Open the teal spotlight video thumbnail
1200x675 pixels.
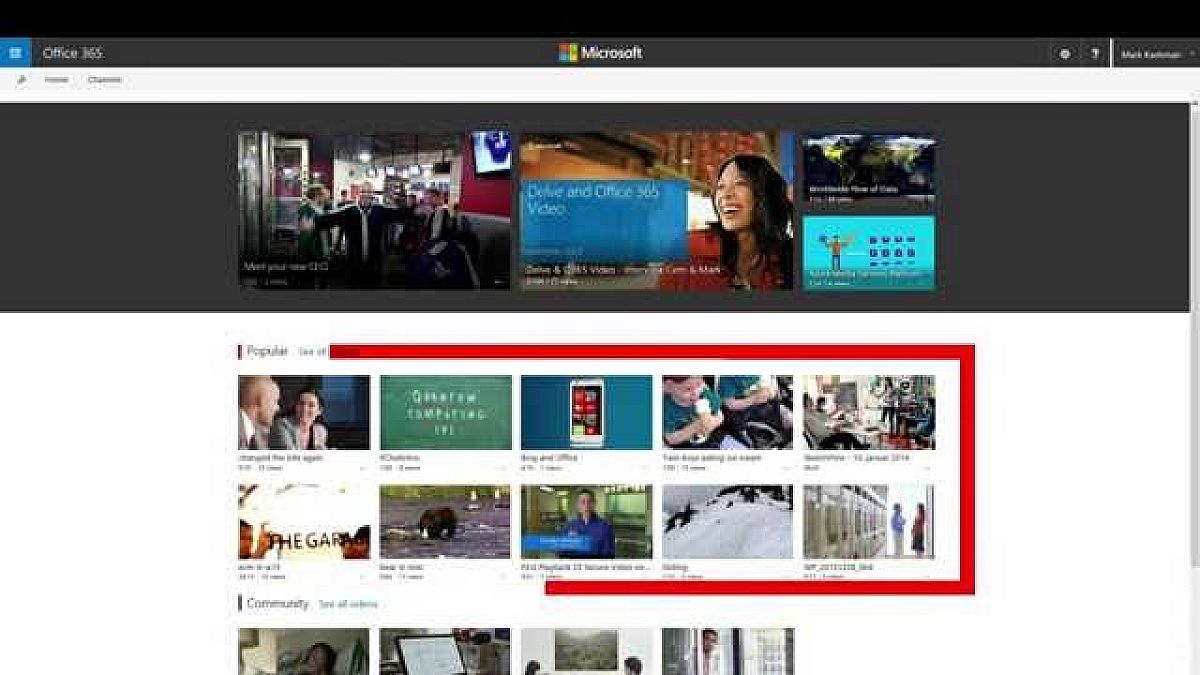868,252
